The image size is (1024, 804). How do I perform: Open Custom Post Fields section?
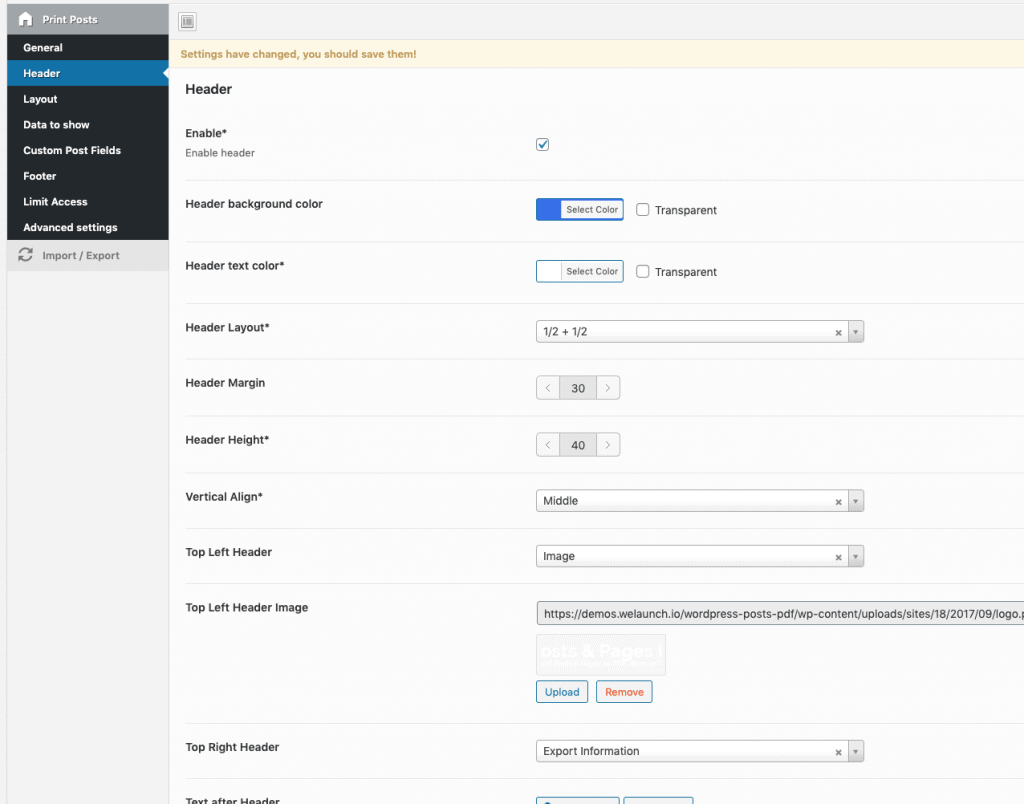point(88,150)
